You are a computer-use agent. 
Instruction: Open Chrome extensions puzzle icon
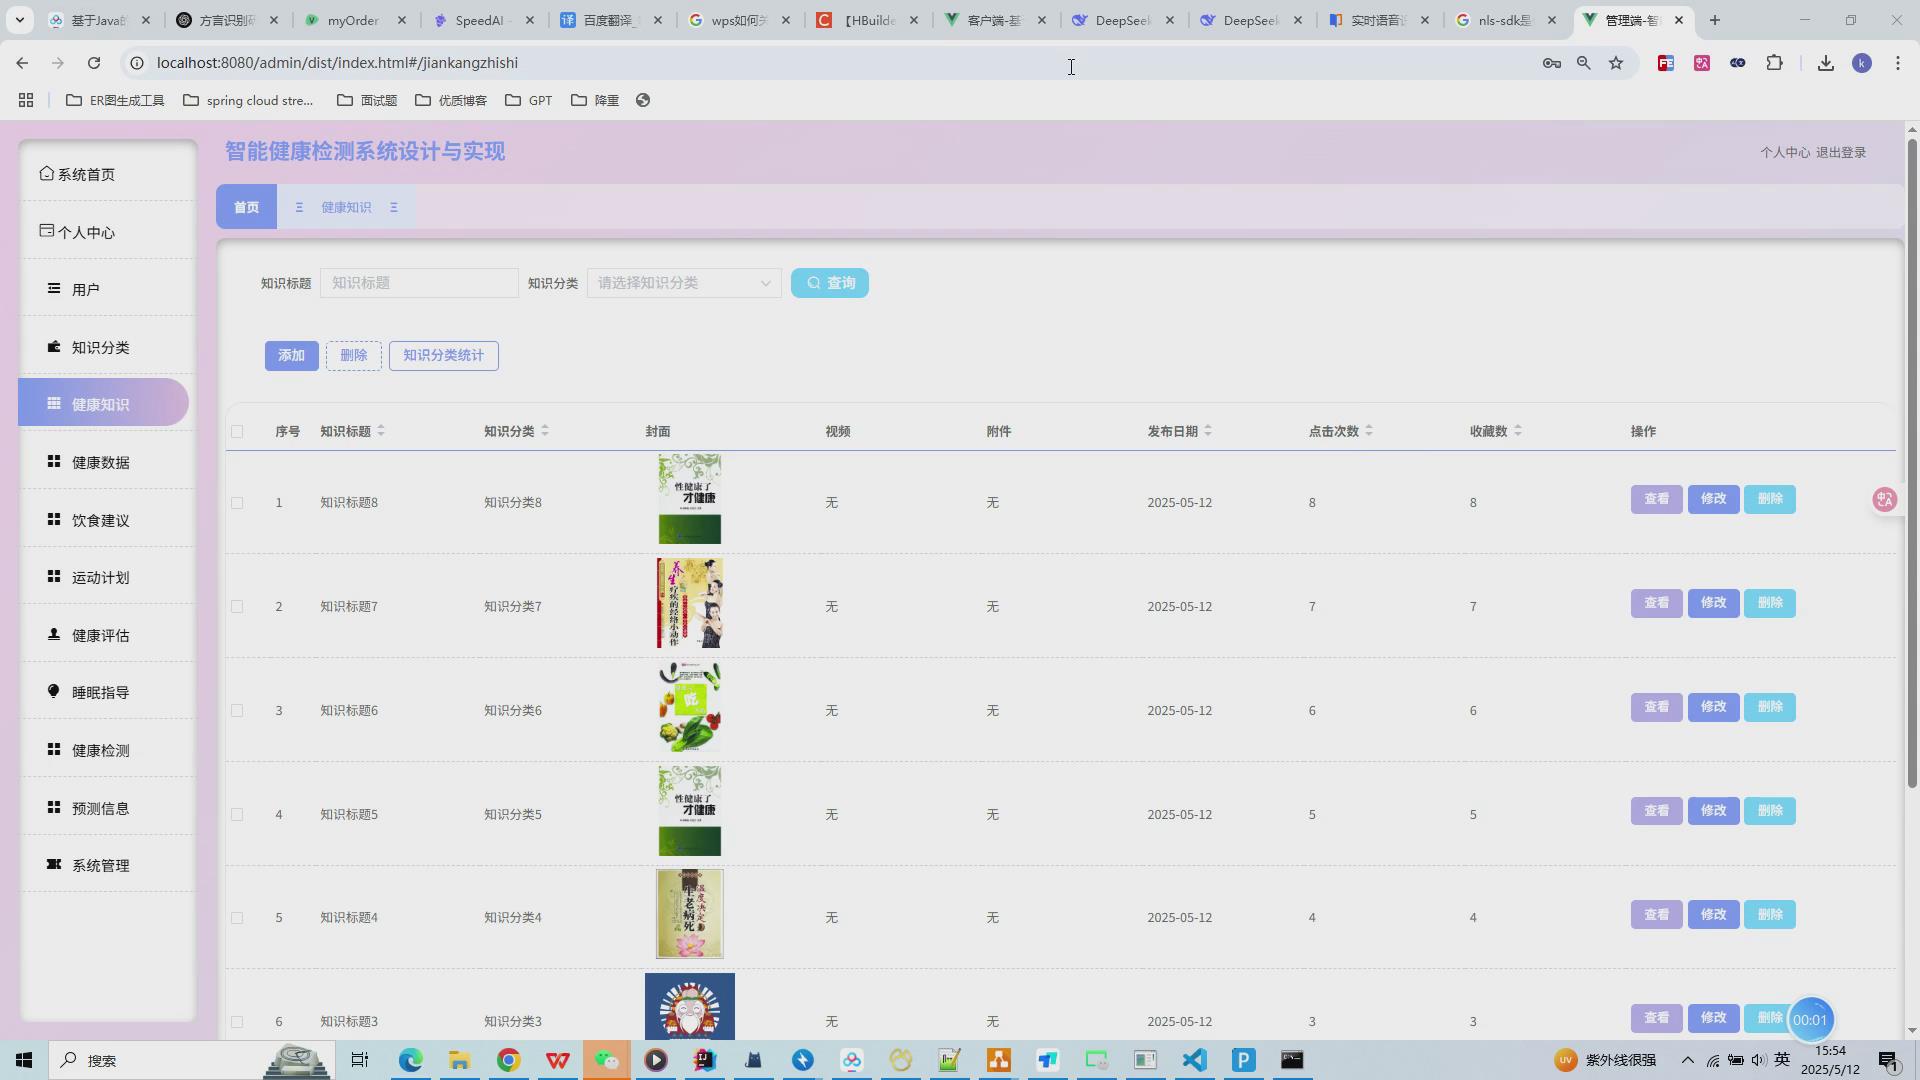1774,63
